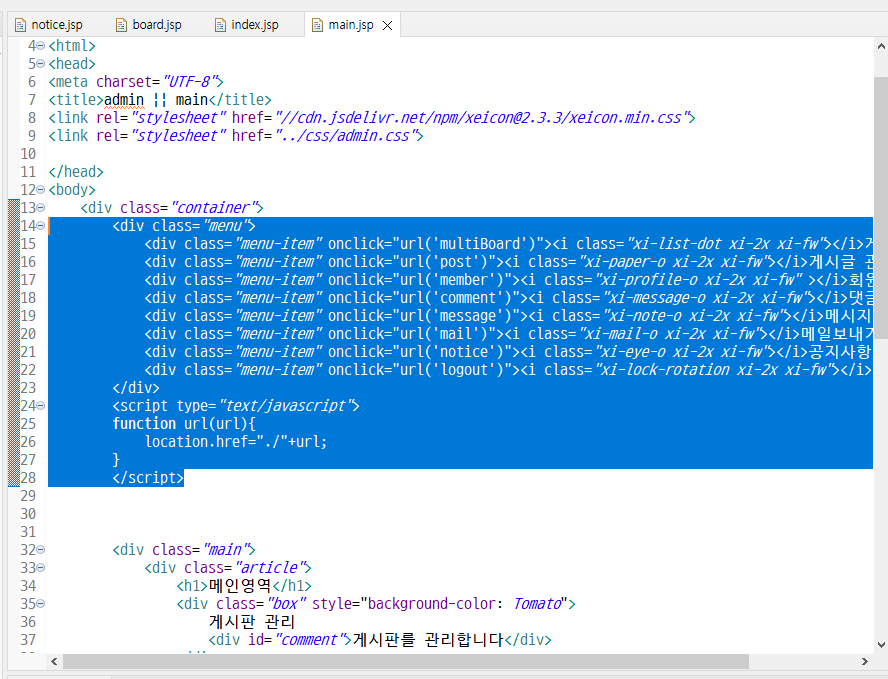
Task: Collapse menu div fold on line 14
Action: click(x=41, y=226)
